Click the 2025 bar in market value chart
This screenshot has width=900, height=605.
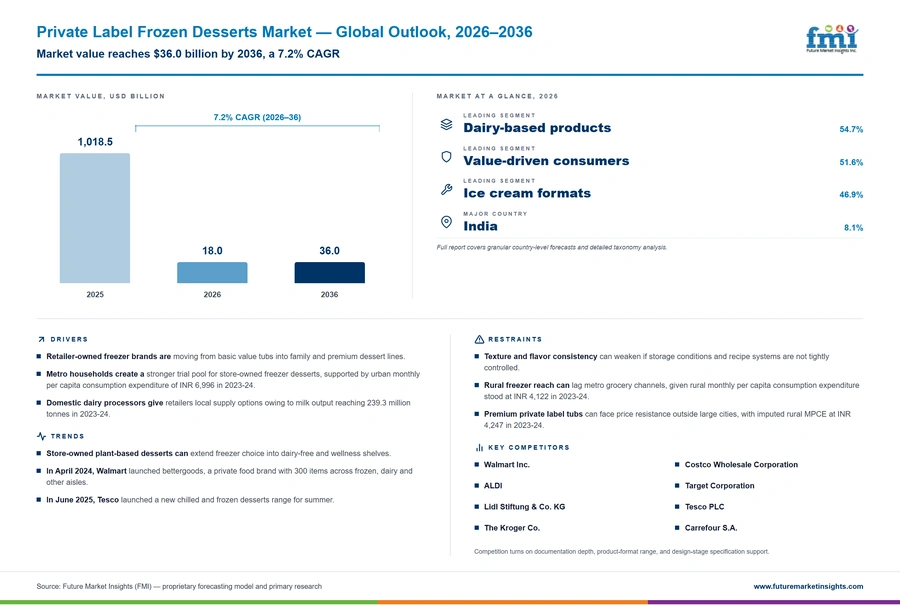coord(95,218)
